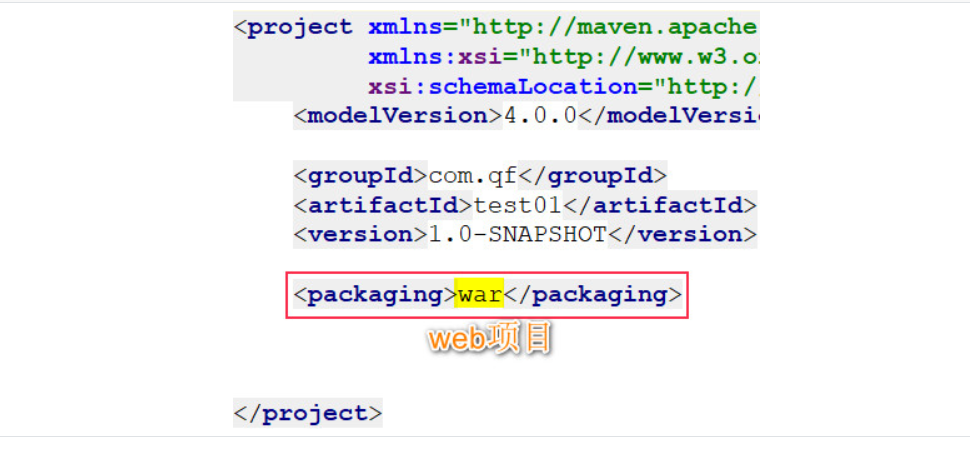Click the closing project tag
The height and width of the screenshot is (449, 970).
[x=308, y=414]
